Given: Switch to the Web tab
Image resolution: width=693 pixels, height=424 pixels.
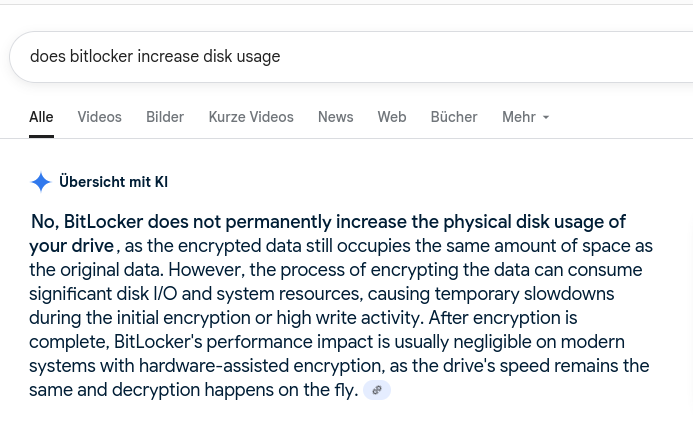Looking at the screenshot, I should click(392, 117).
